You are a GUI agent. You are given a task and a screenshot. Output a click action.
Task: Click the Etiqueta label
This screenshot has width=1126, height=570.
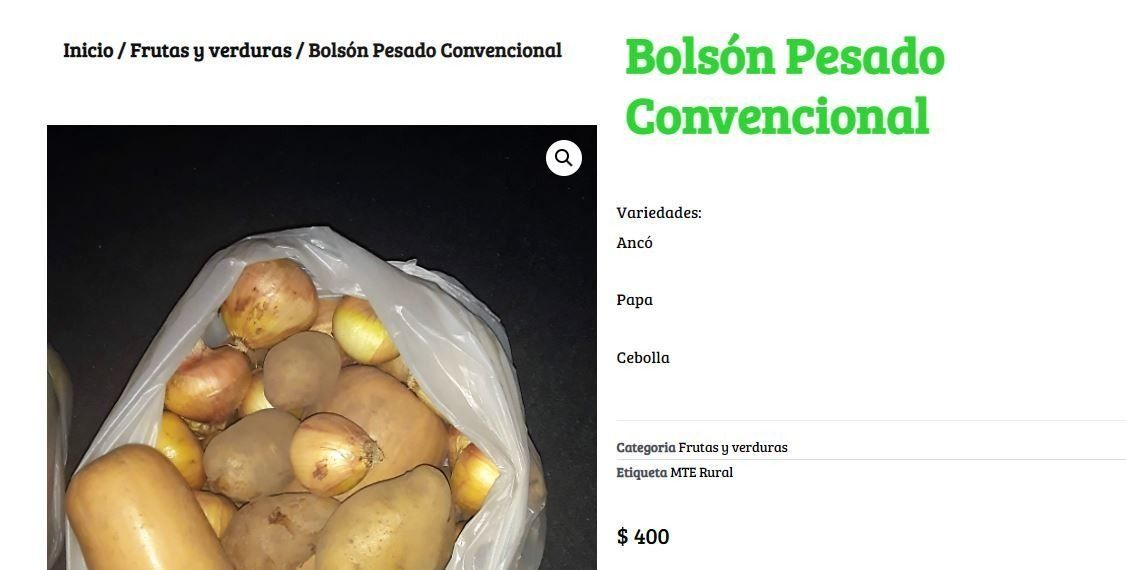[x=642, y=472]
